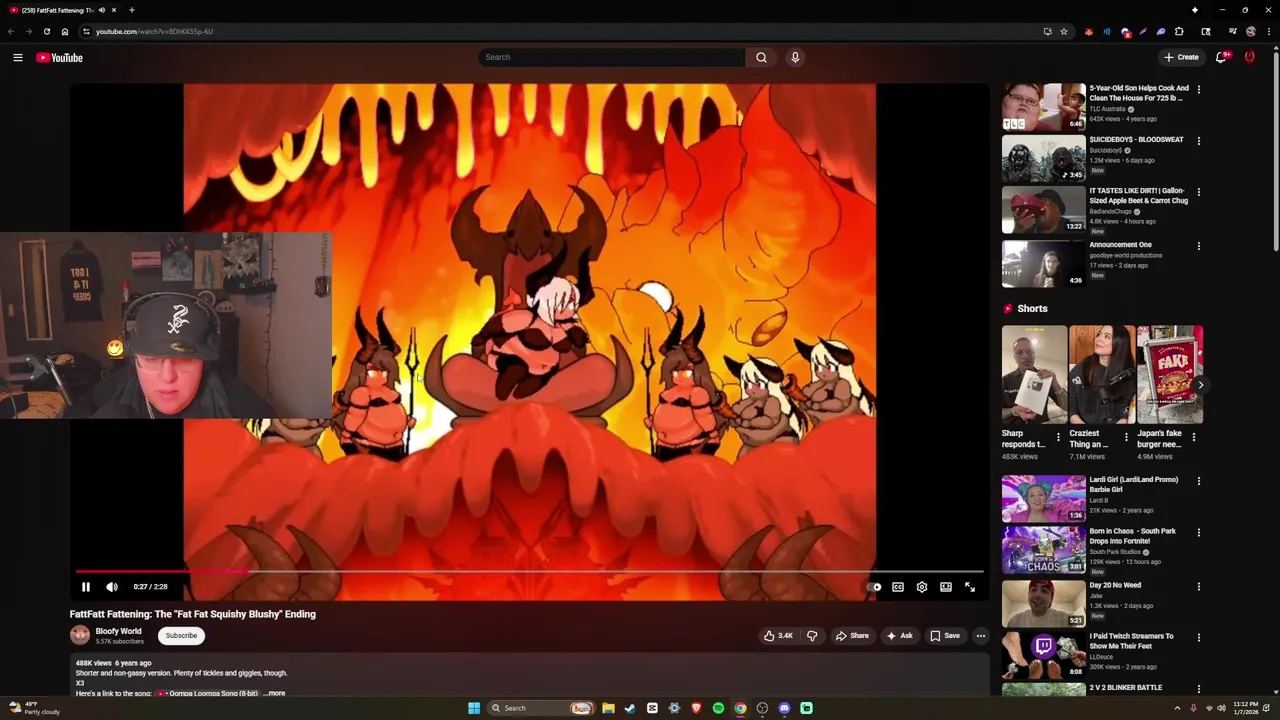Pause the video with the player control

[86, 587]
